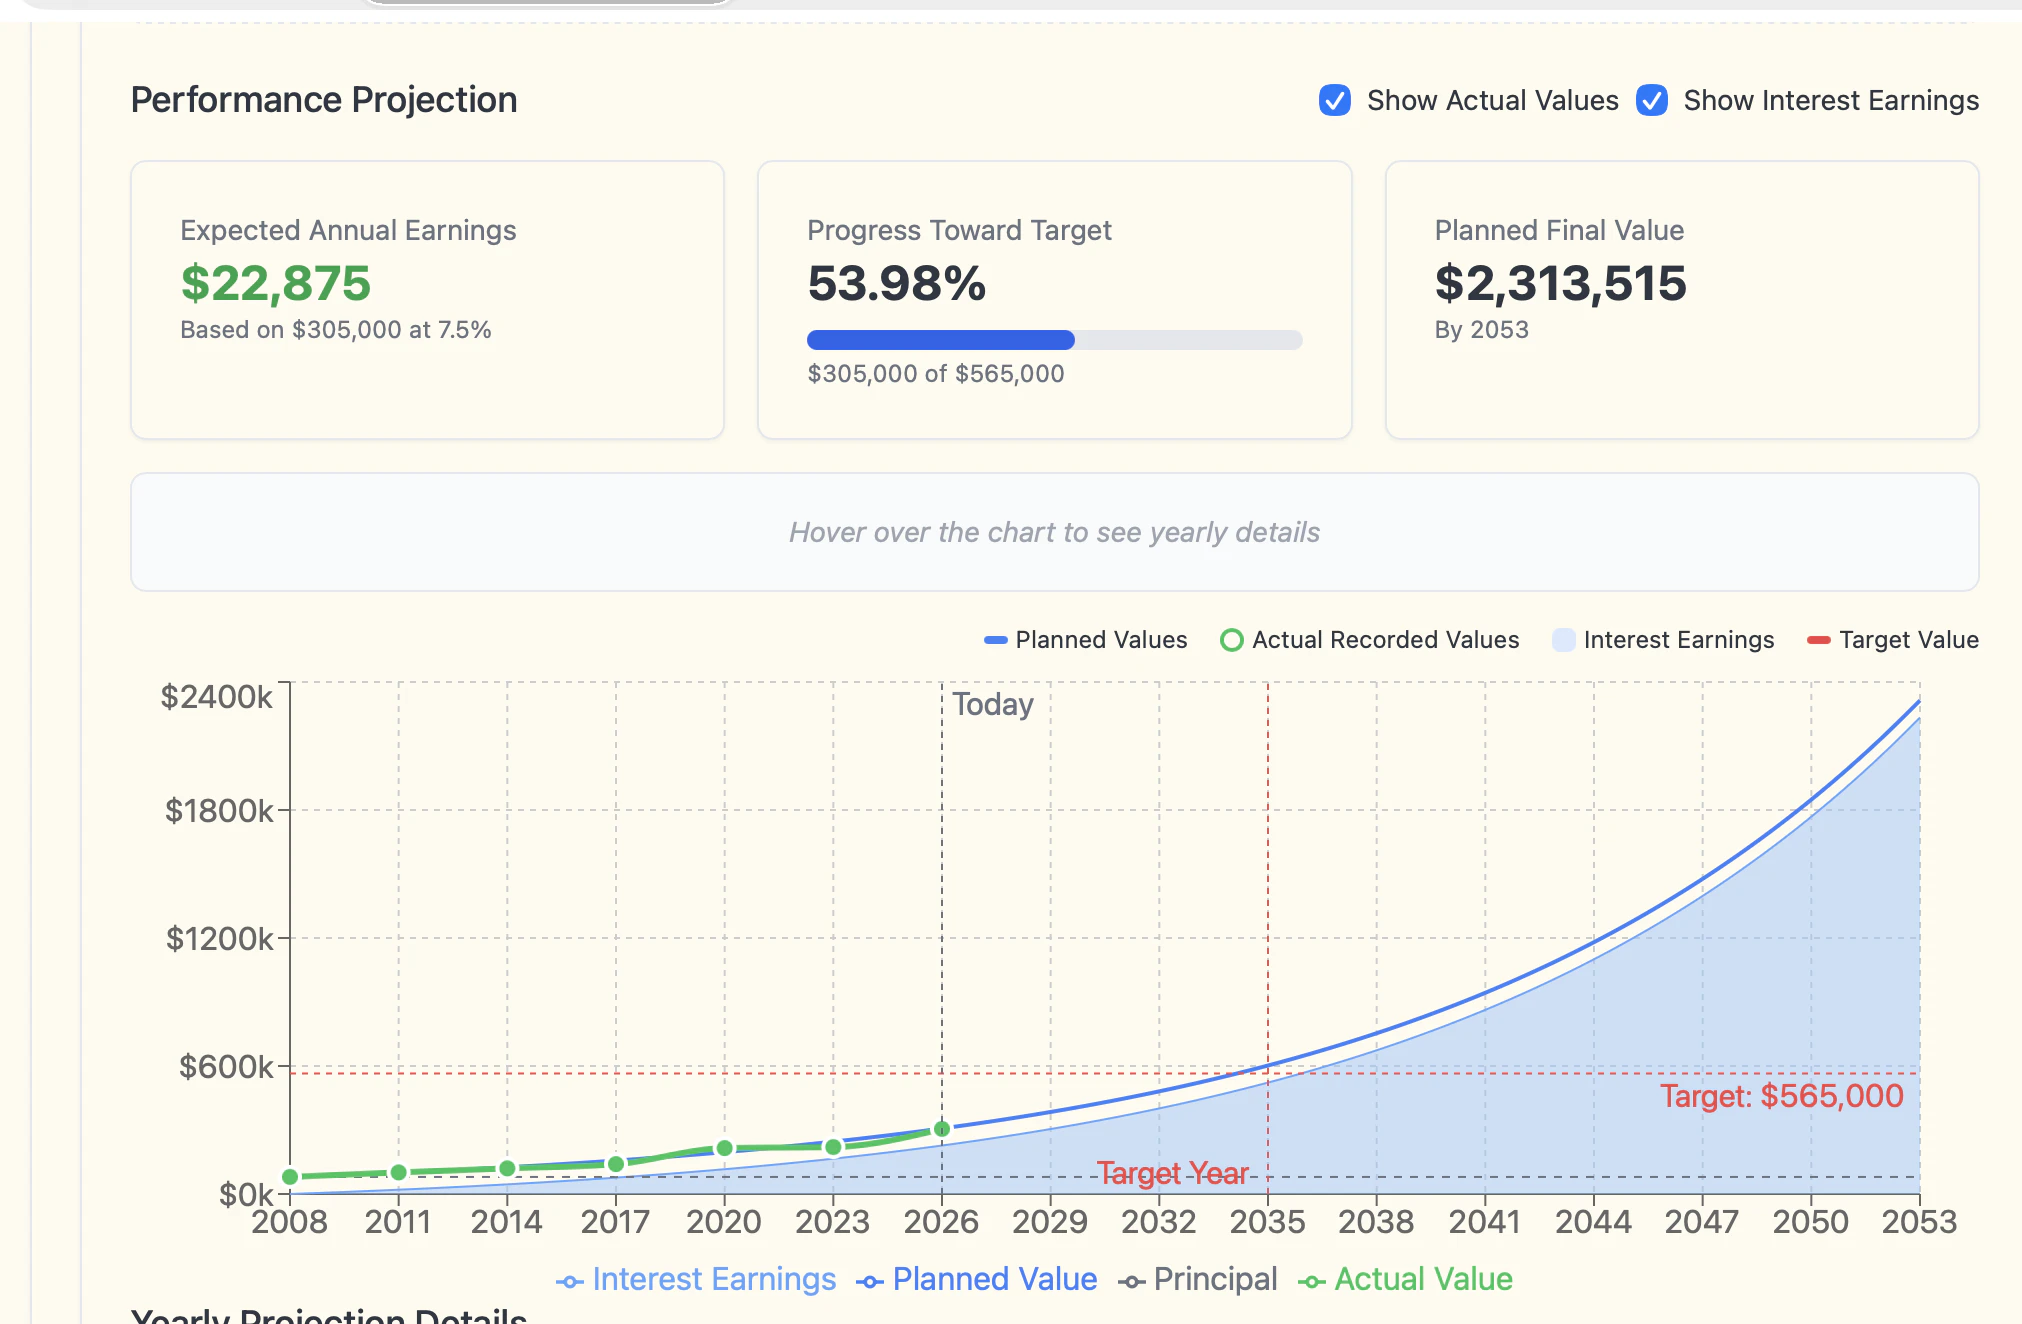
Task: Click the Interest Earnings light blue legend swatch
Action: tap(1563, 640)
